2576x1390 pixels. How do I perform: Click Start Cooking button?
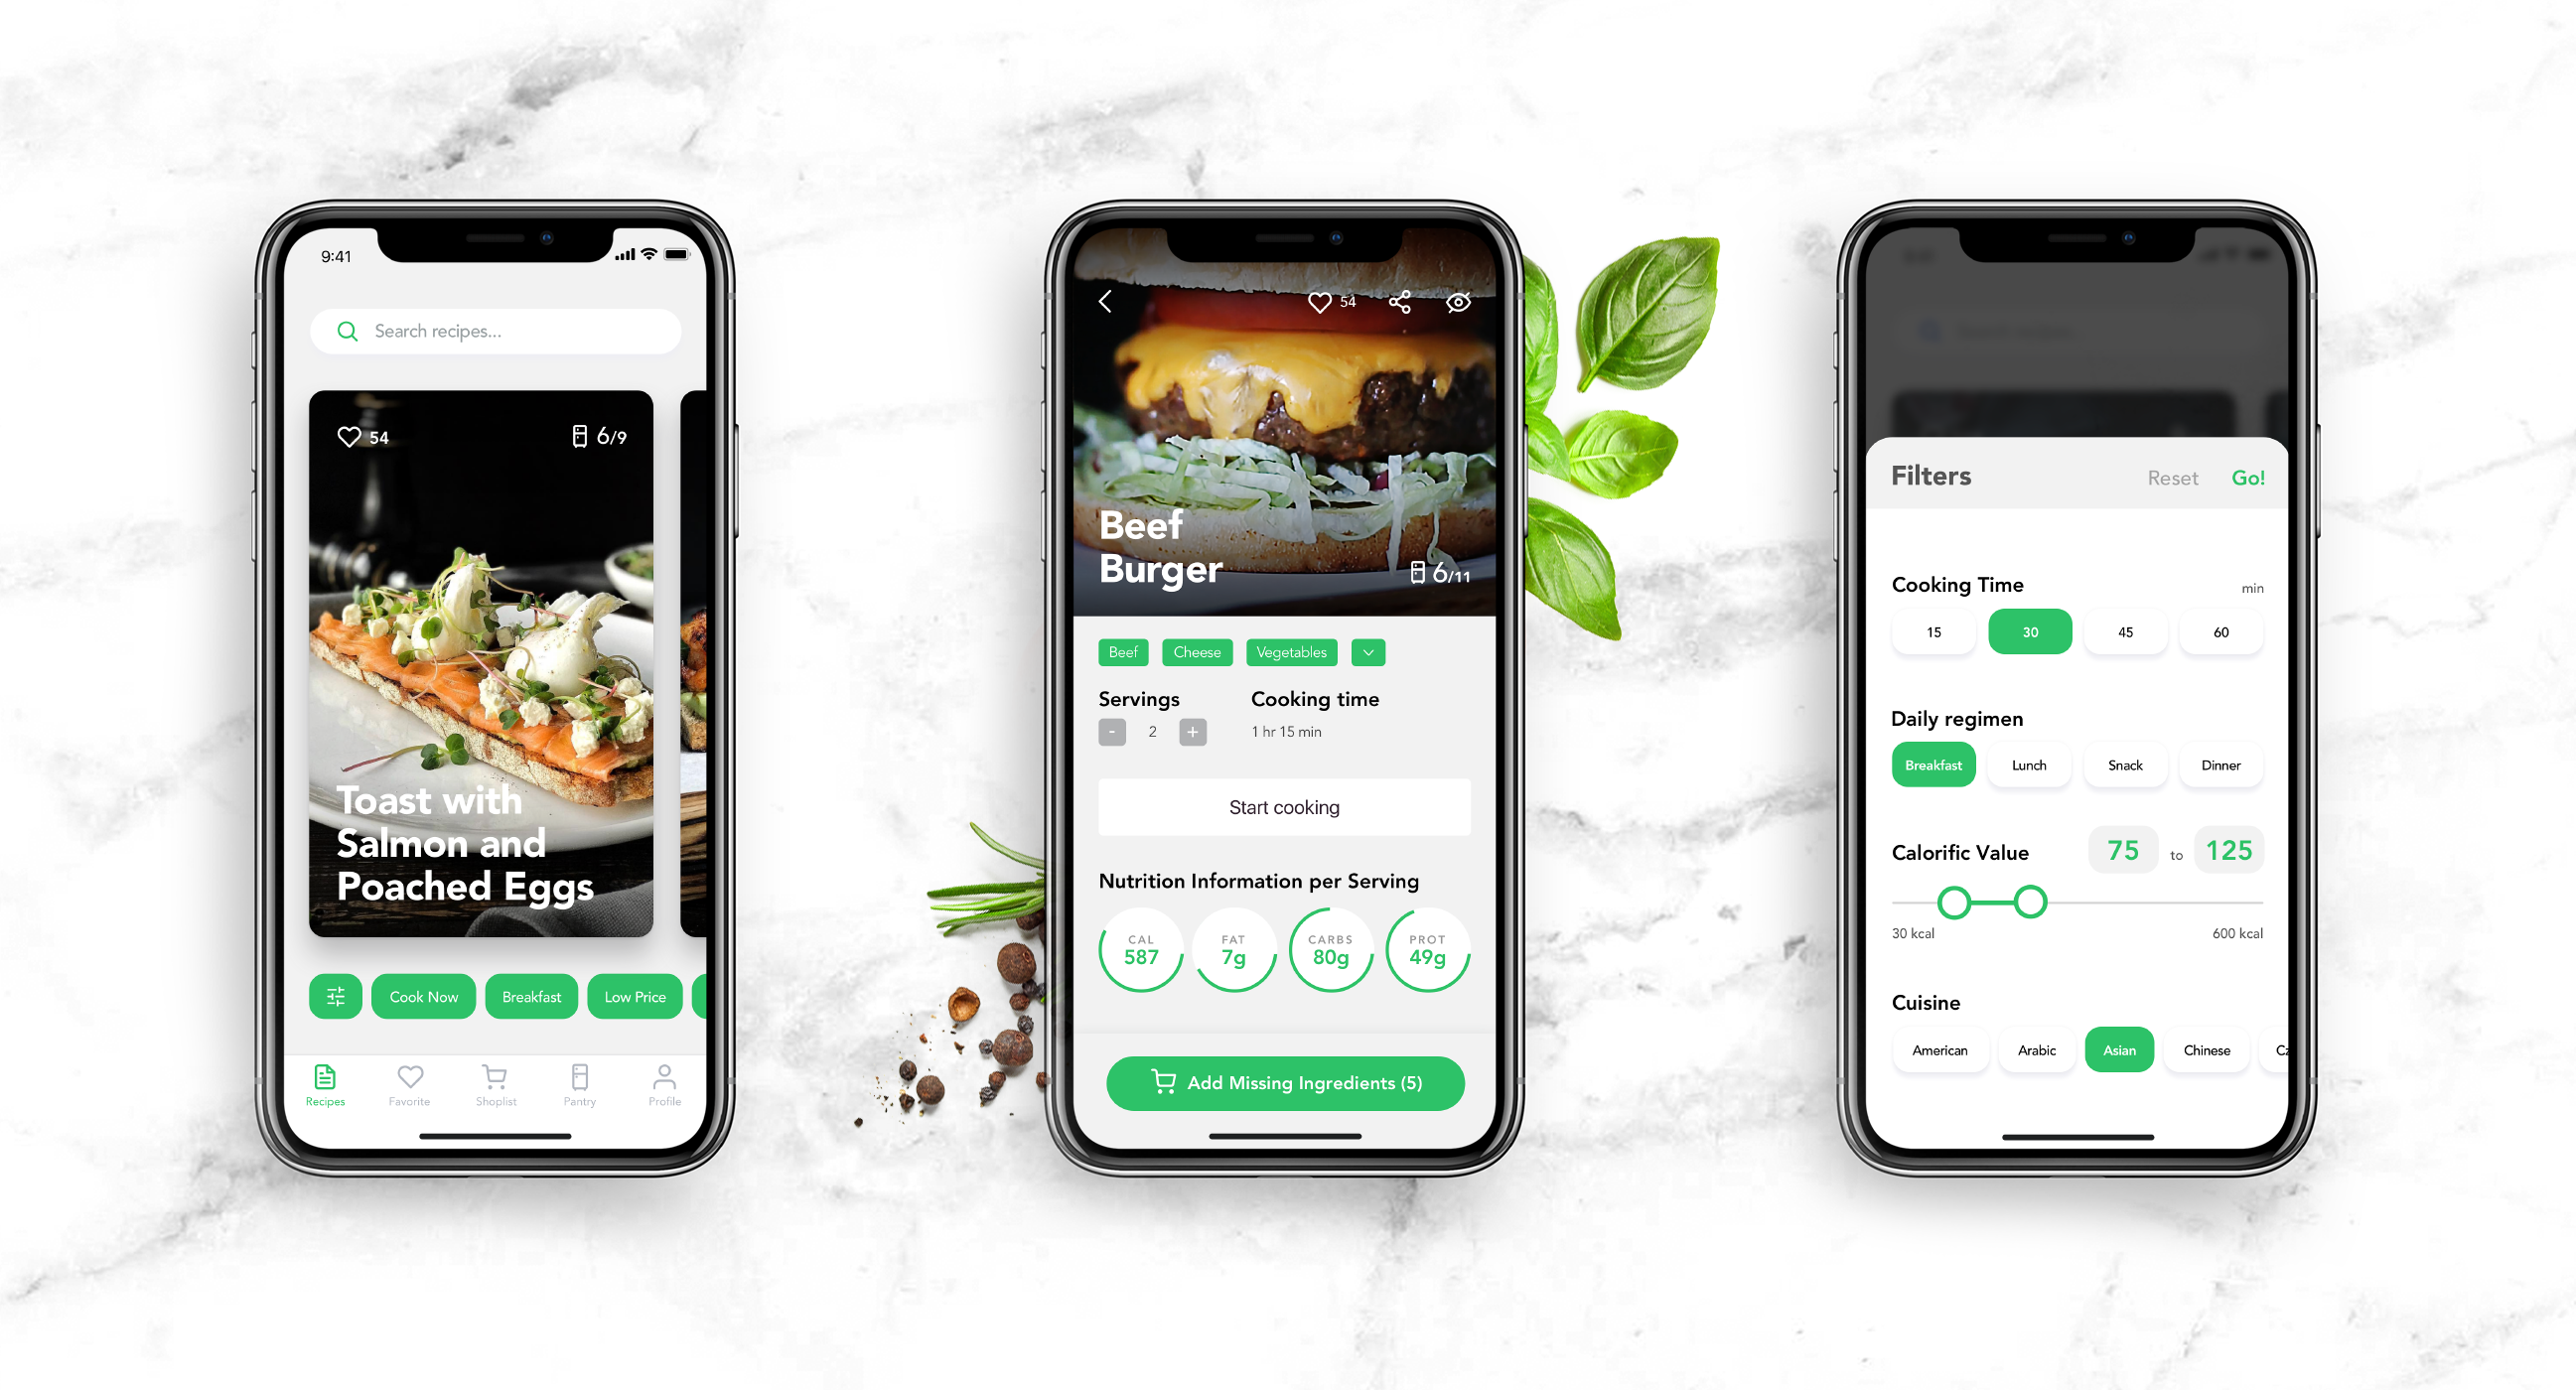[1282, 806]
